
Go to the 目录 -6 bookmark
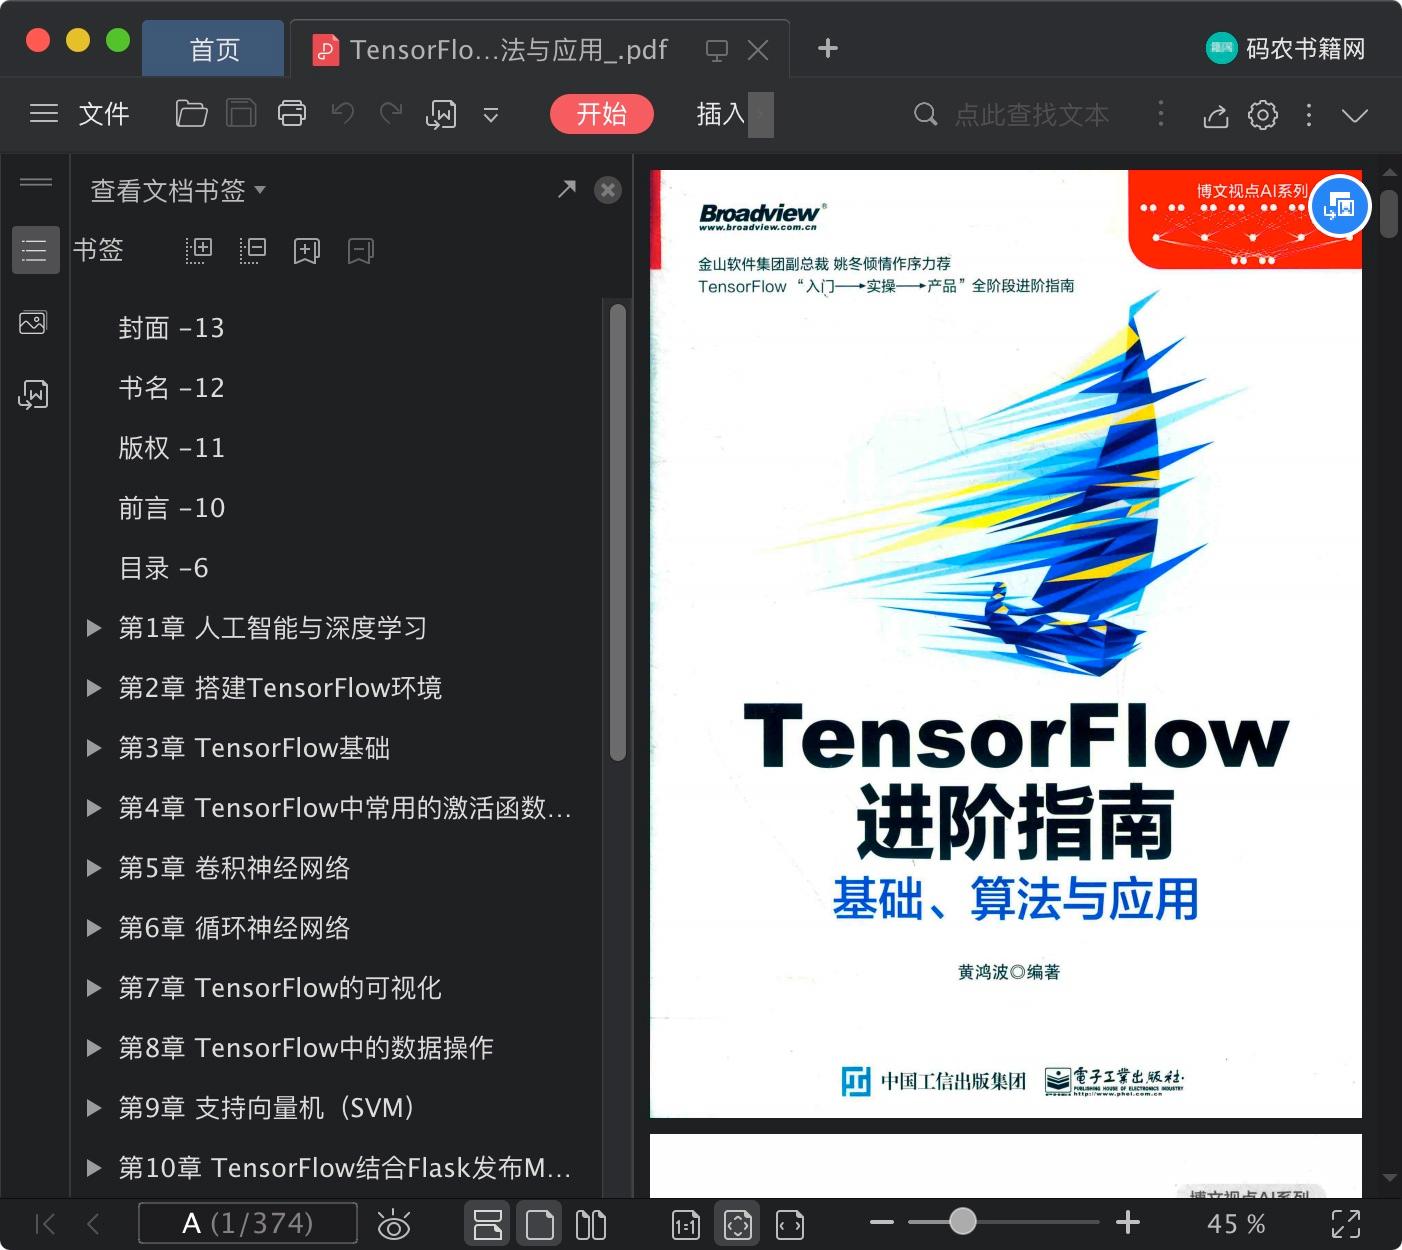click(163, 568)
